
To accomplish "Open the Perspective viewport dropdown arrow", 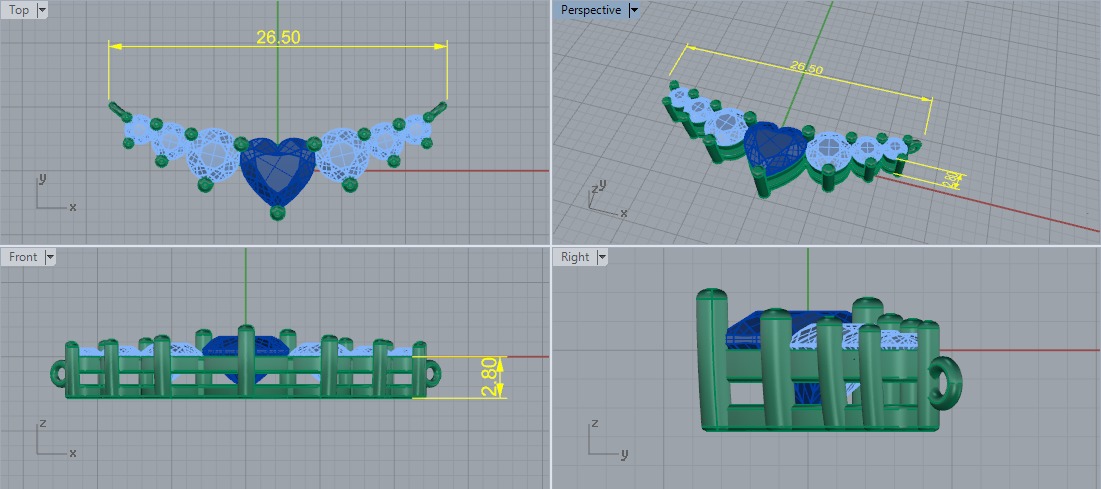I will [x=634, y=10].
